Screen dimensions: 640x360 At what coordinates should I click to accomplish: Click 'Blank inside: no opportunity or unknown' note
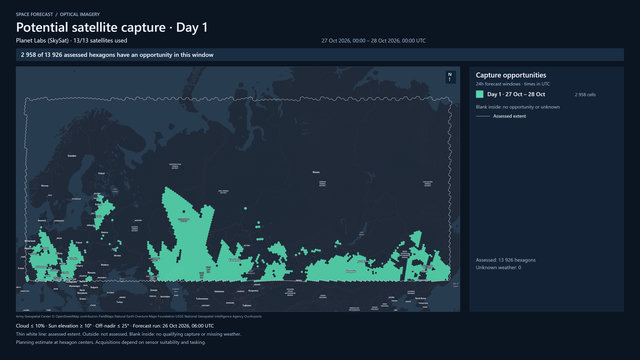point(518,107)
